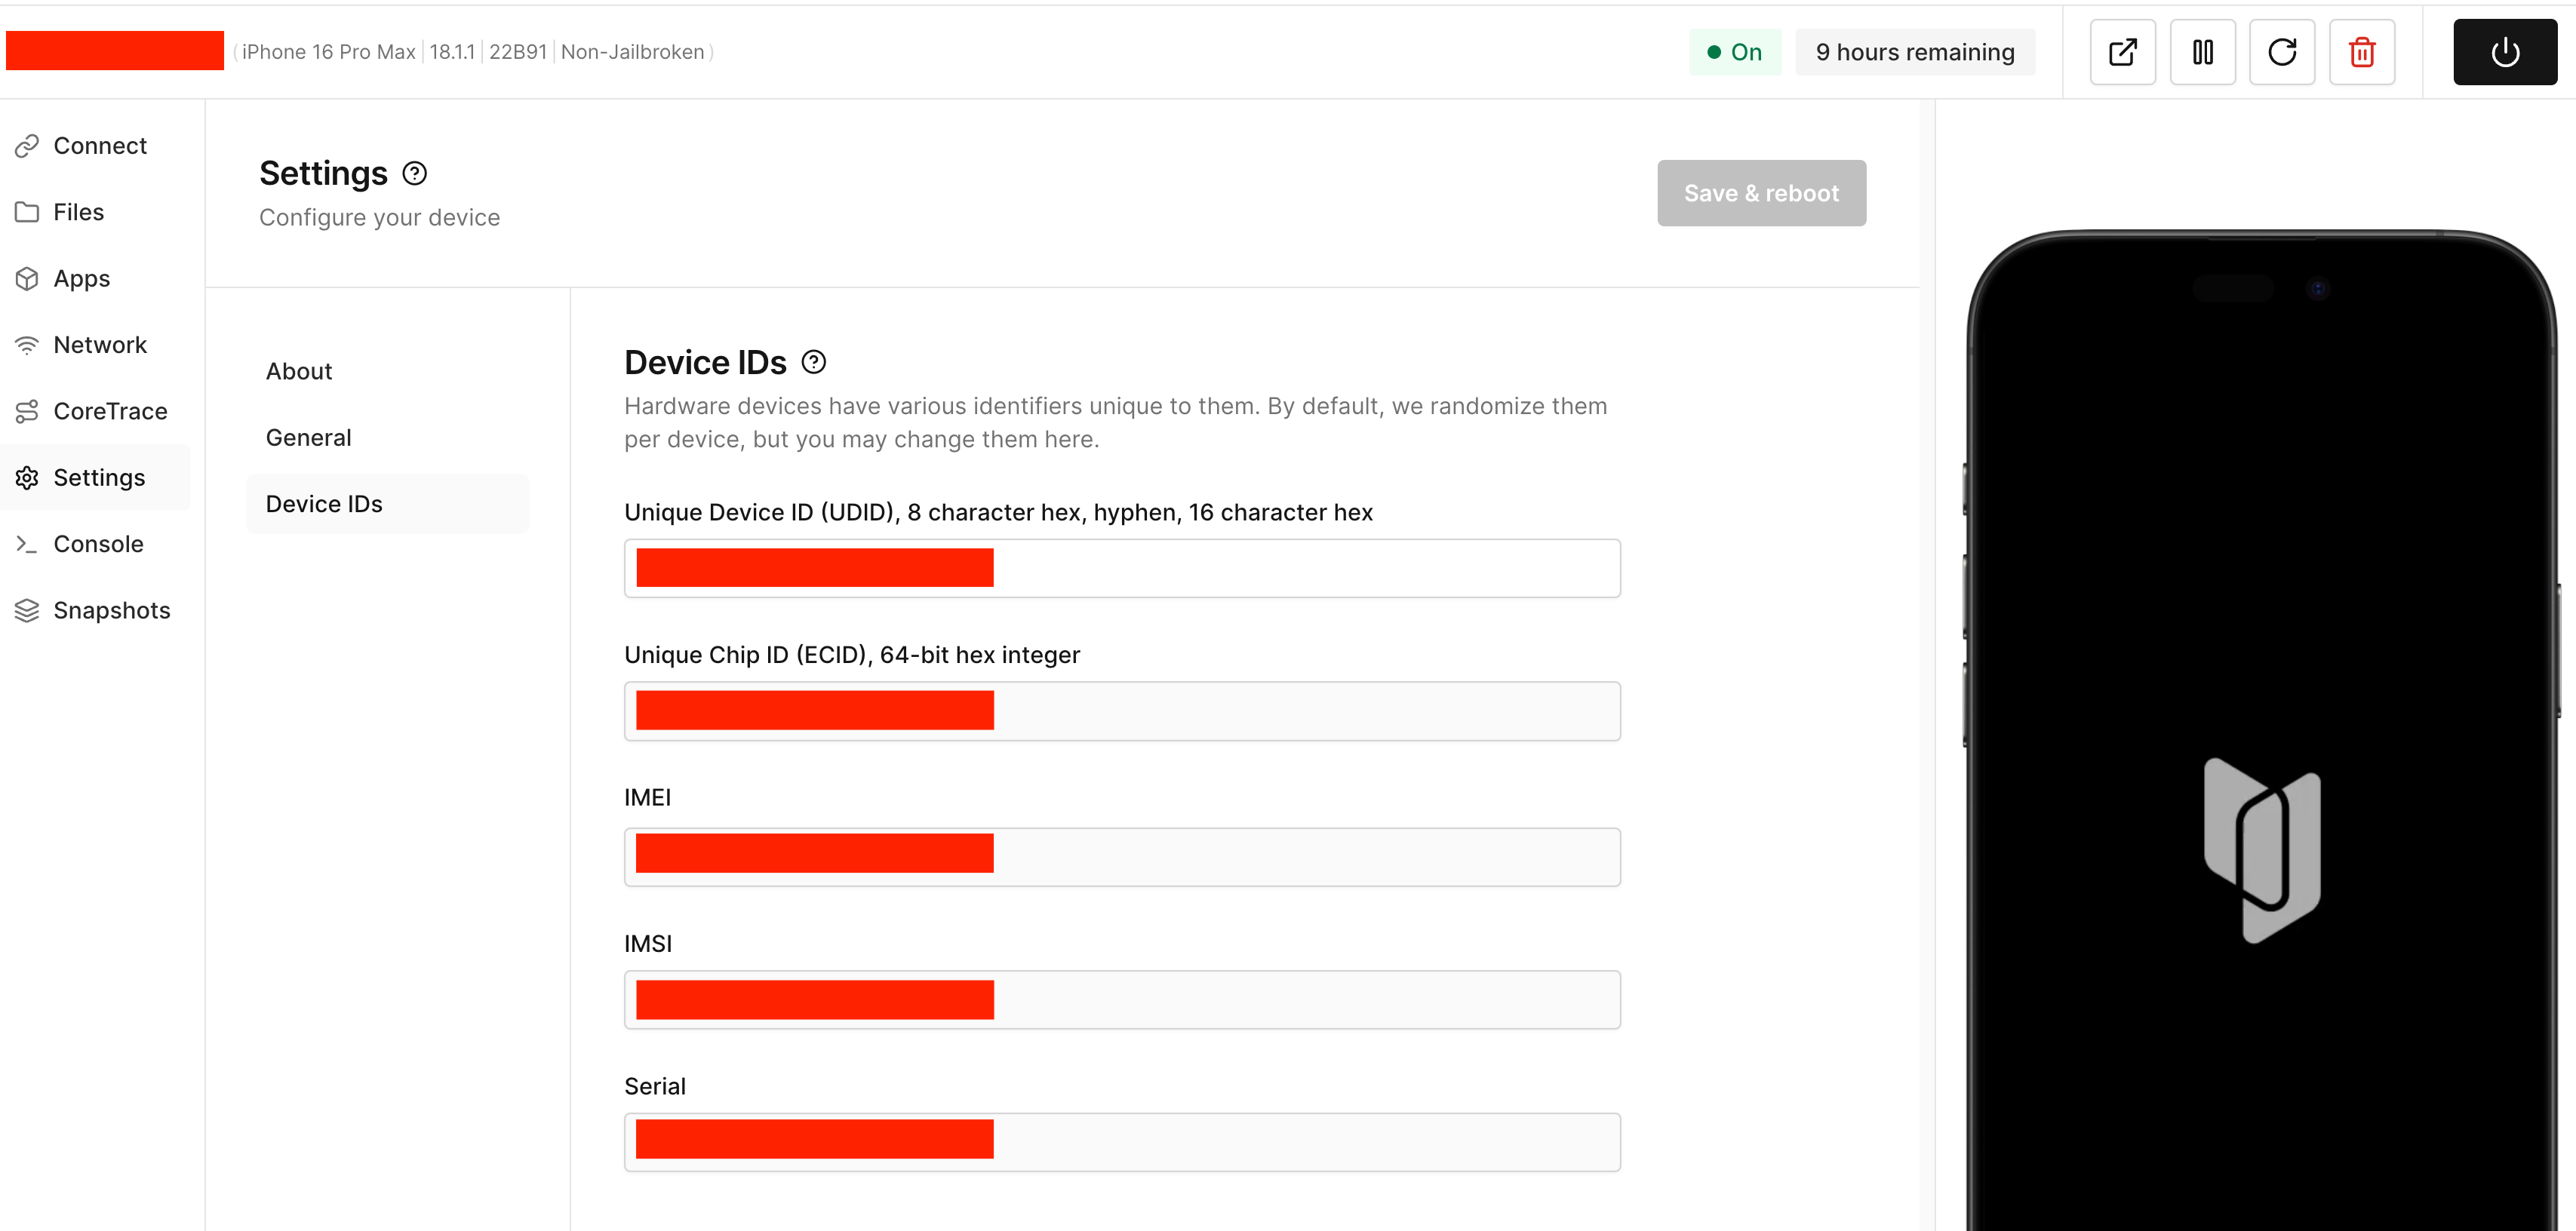The height and width of the screenshot is (1231, 2576).
Task: Delete the device with trash icon
Action: click(x=2362, y=52)
